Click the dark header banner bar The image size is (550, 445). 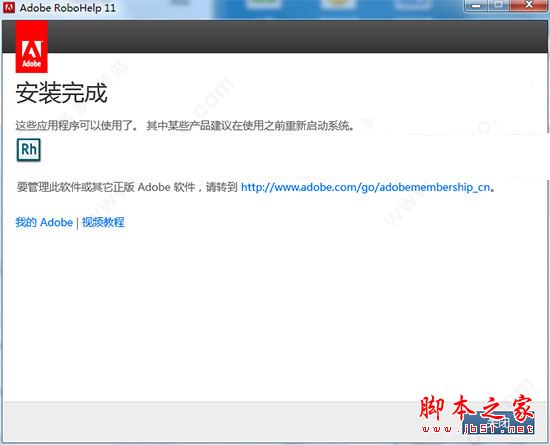[x=275, y=36]
